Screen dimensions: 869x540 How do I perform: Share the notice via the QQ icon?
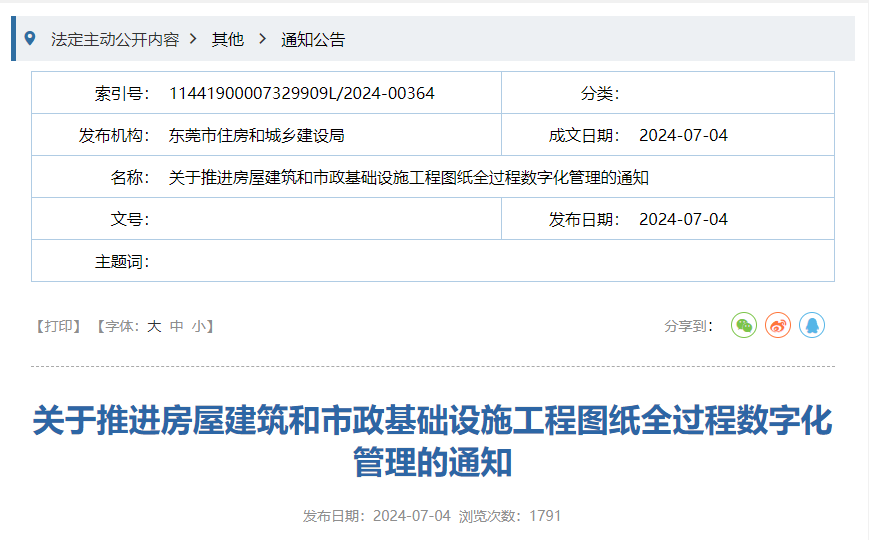pos(812,325)
